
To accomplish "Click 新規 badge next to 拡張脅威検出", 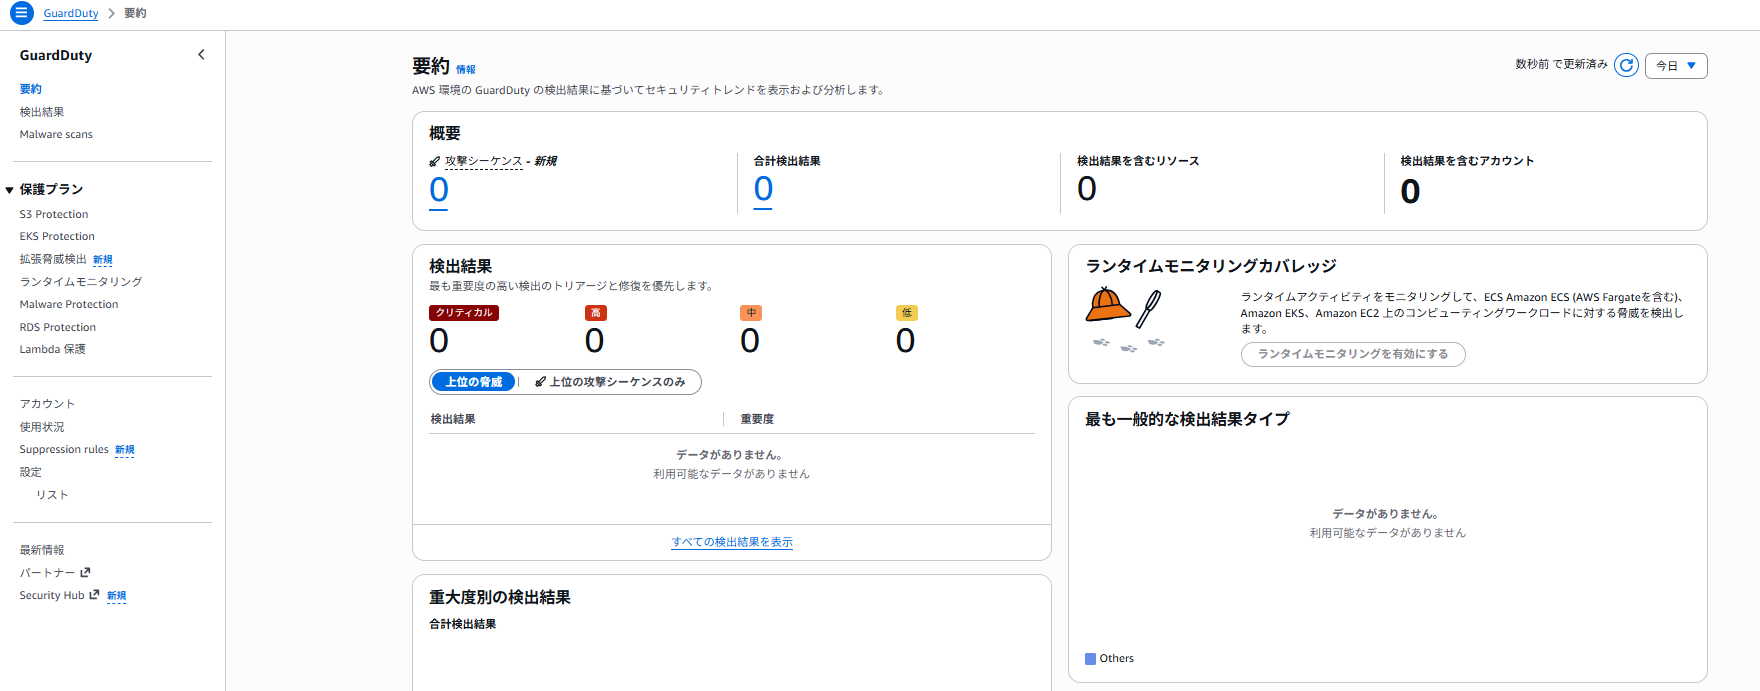I will pos(103,260).
